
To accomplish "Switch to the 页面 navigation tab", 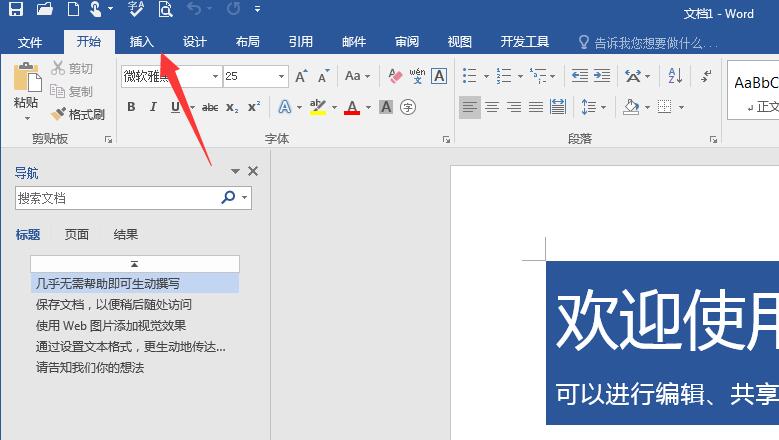I will (77, 235).
